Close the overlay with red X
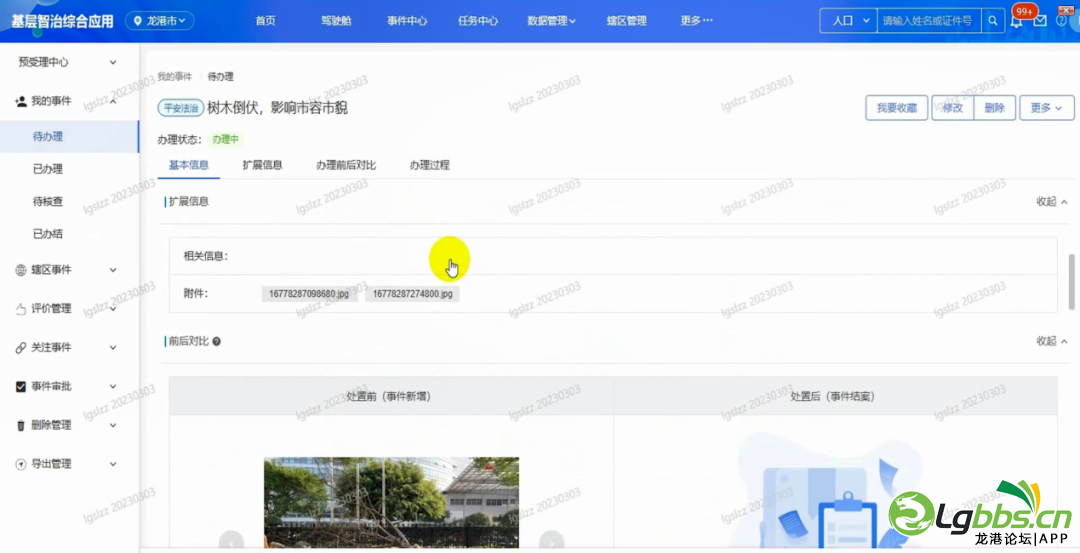The height and width of the screenshot is (553, 1080). point(1066,9)
